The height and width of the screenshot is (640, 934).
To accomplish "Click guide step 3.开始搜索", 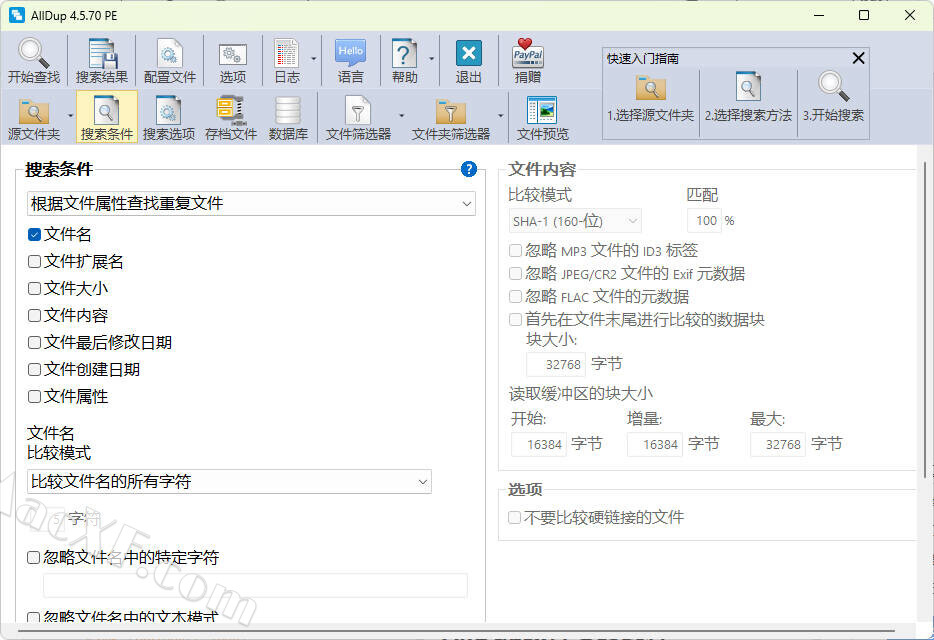I will point(833,99).
